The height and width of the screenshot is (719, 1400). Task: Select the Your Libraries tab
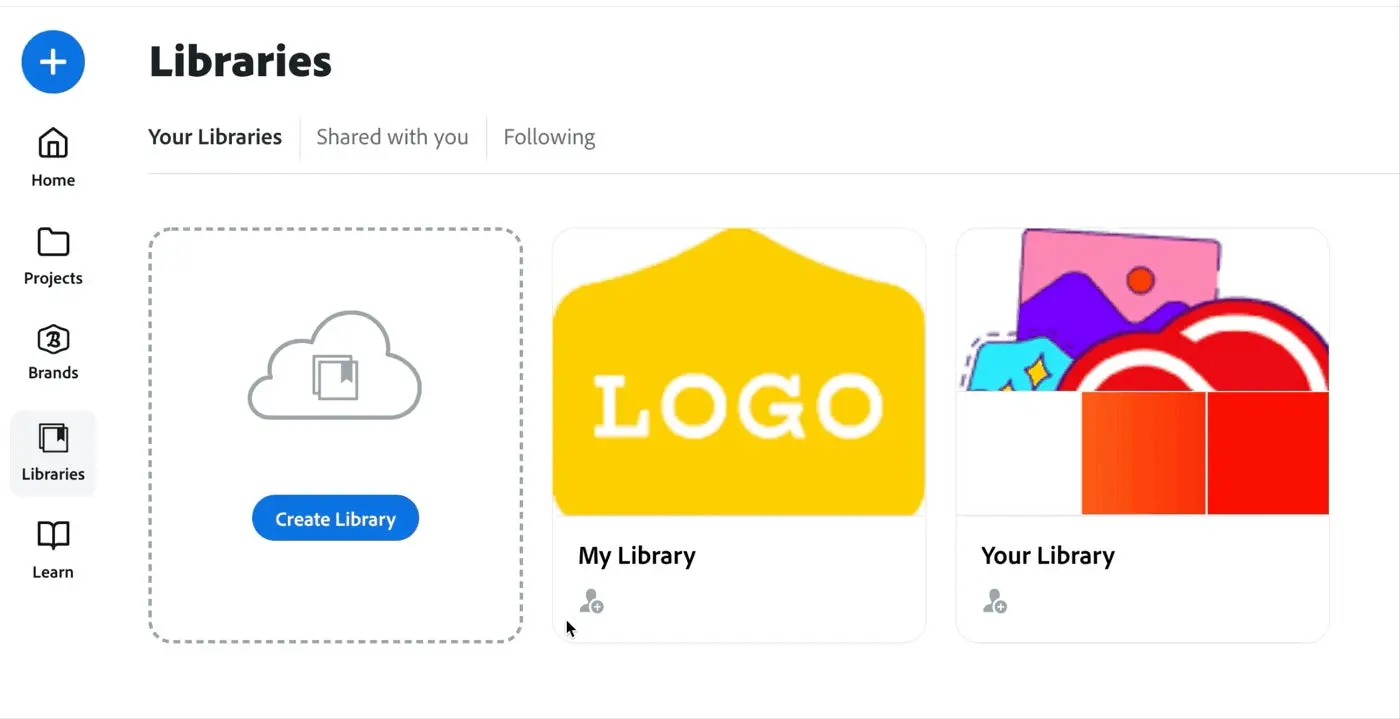point(214,136)
